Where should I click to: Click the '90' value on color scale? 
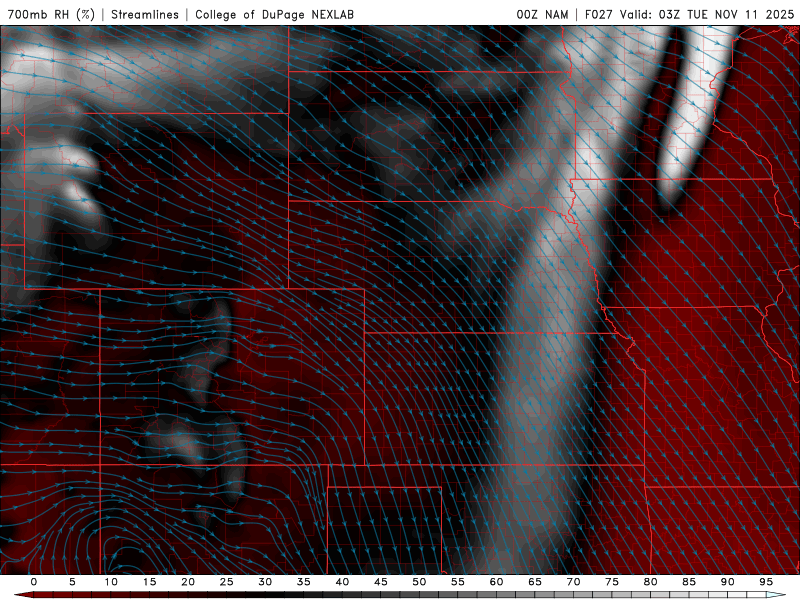(728, 582)
